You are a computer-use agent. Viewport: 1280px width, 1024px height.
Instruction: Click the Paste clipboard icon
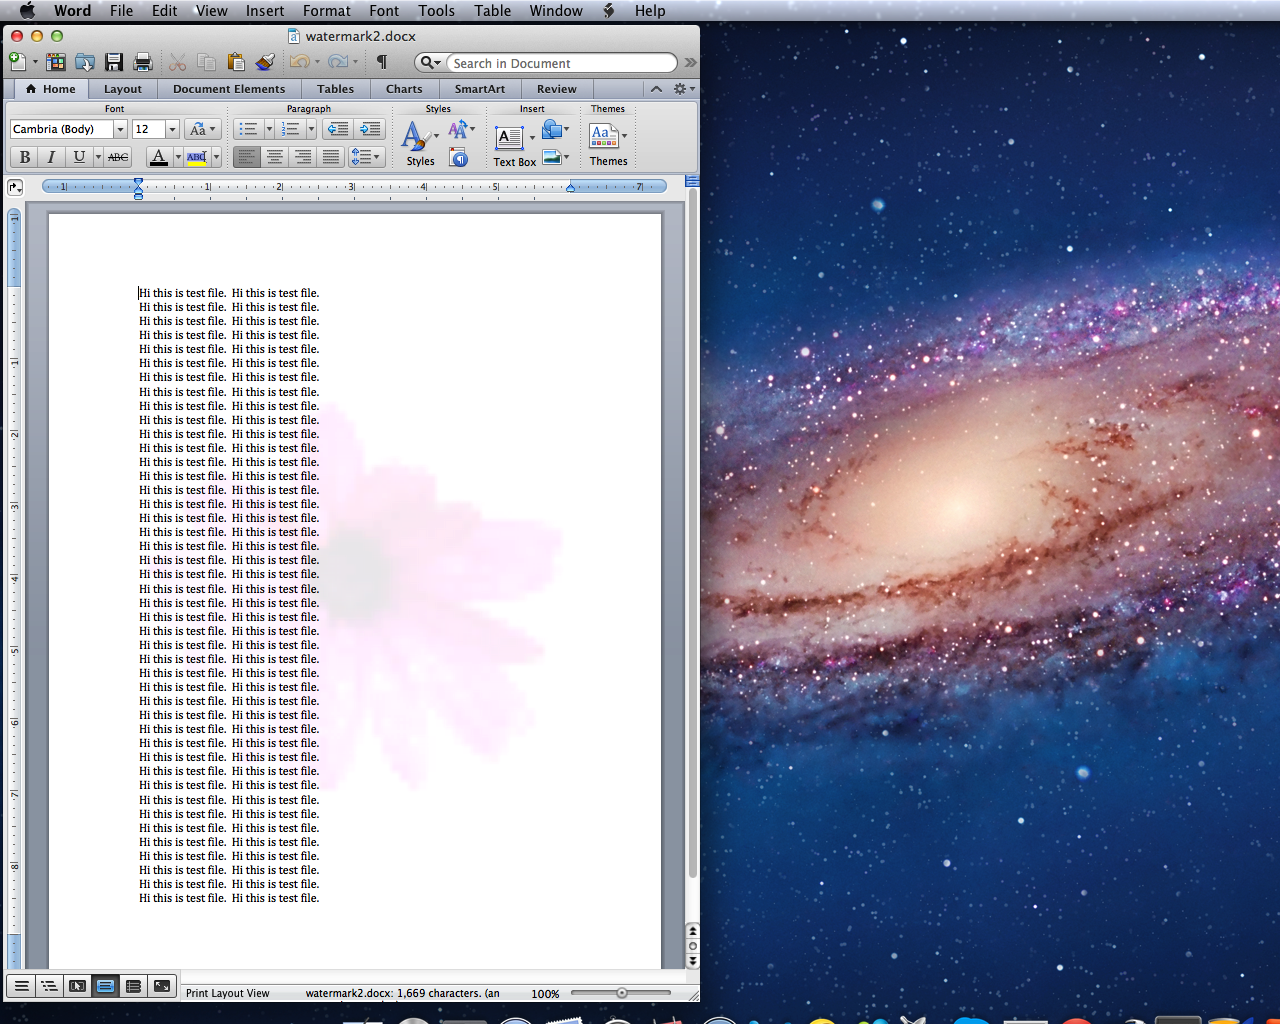coord(236,62)
